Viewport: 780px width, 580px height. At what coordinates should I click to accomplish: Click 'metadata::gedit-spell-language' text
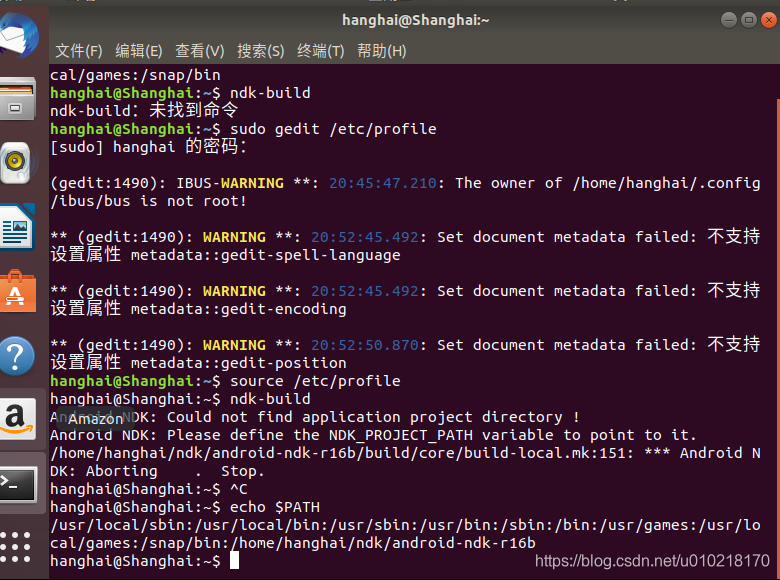click(x=266, y=255)
